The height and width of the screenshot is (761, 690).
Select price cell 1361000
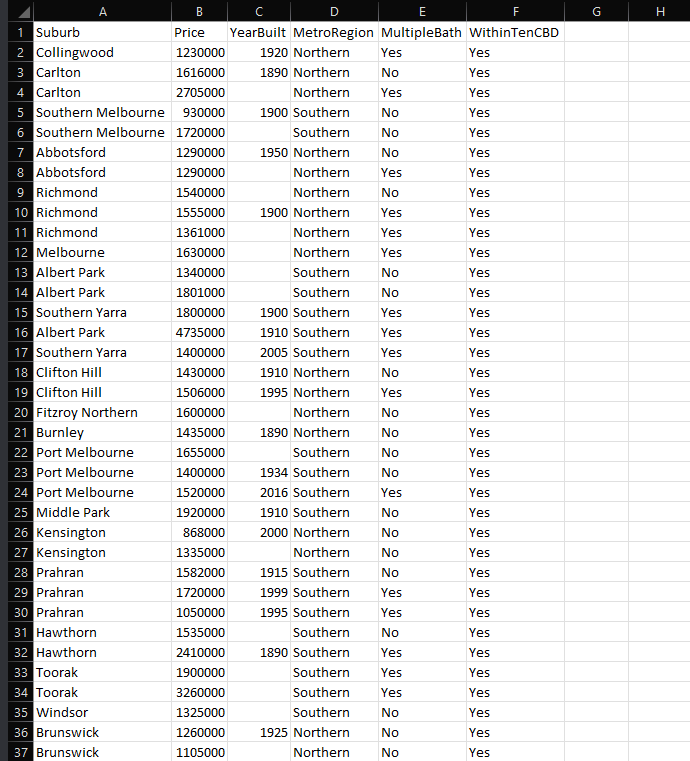coord(199,232)
